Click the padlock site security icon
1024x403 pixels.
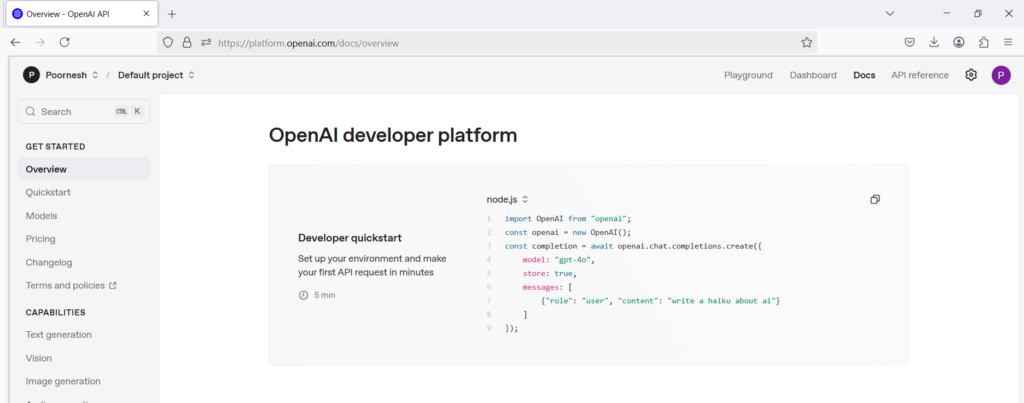tap(187, 42)
